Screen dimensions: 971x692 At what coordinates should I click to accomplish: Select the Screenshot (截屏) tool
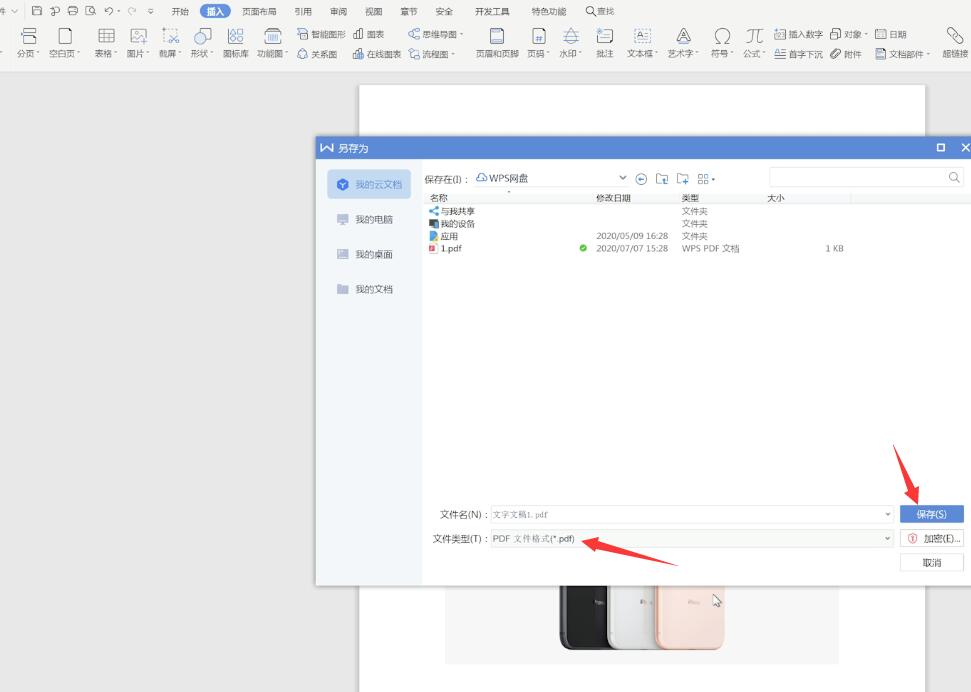click(170, 43)
